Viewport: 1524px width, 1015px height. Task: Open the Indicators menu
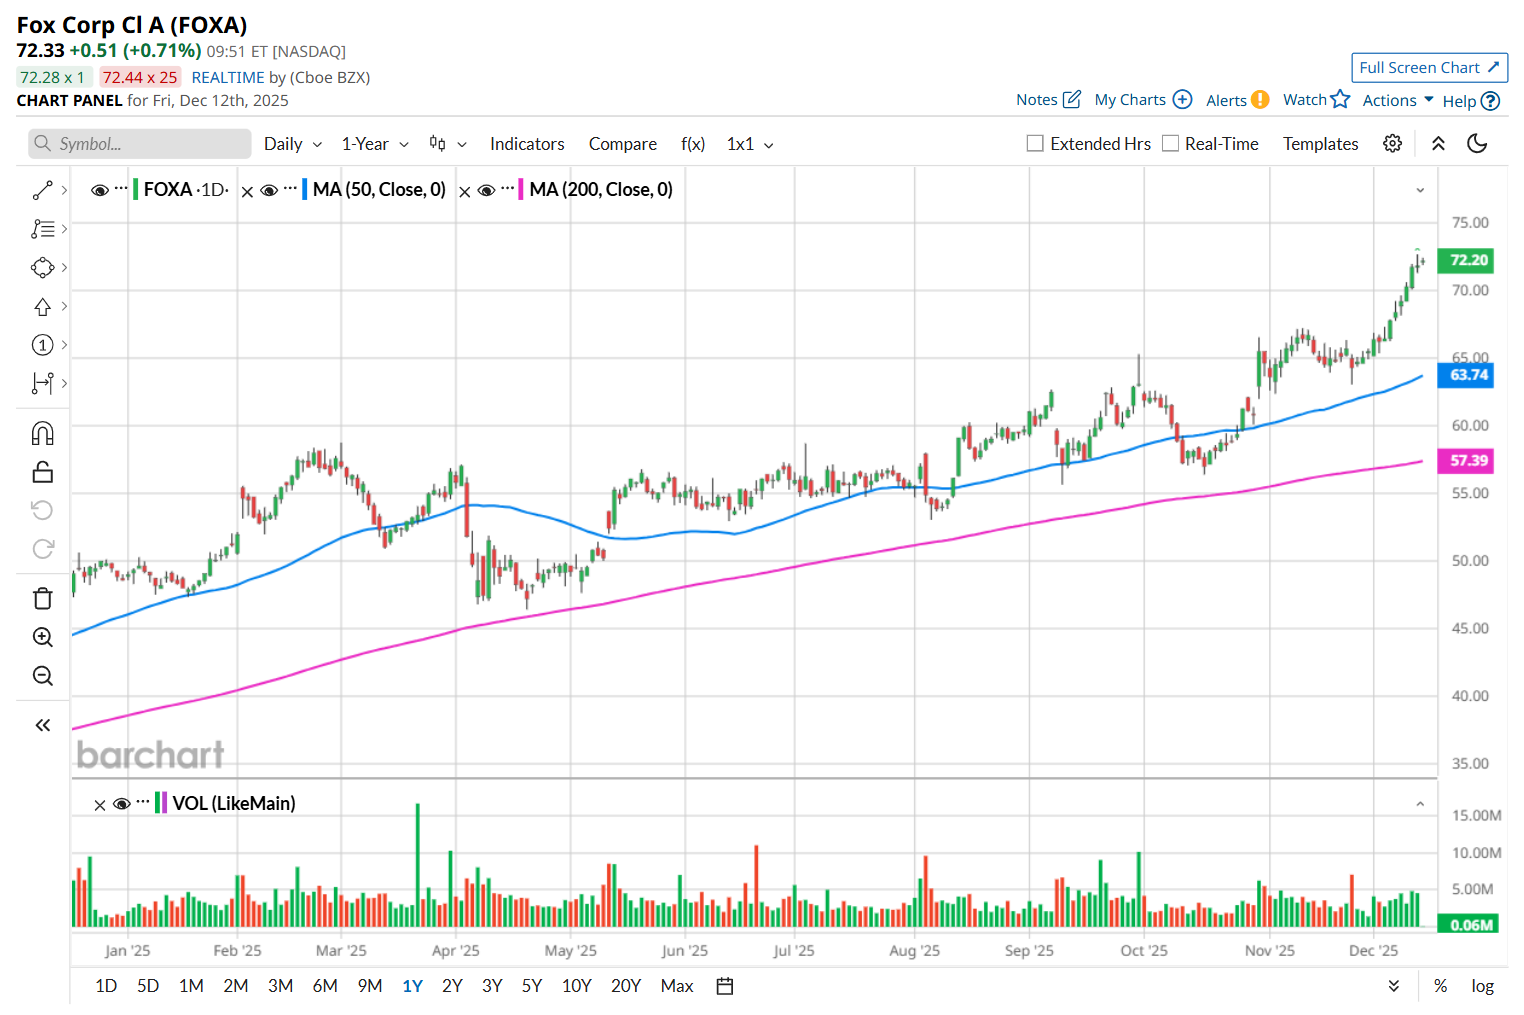click(527, 144)
